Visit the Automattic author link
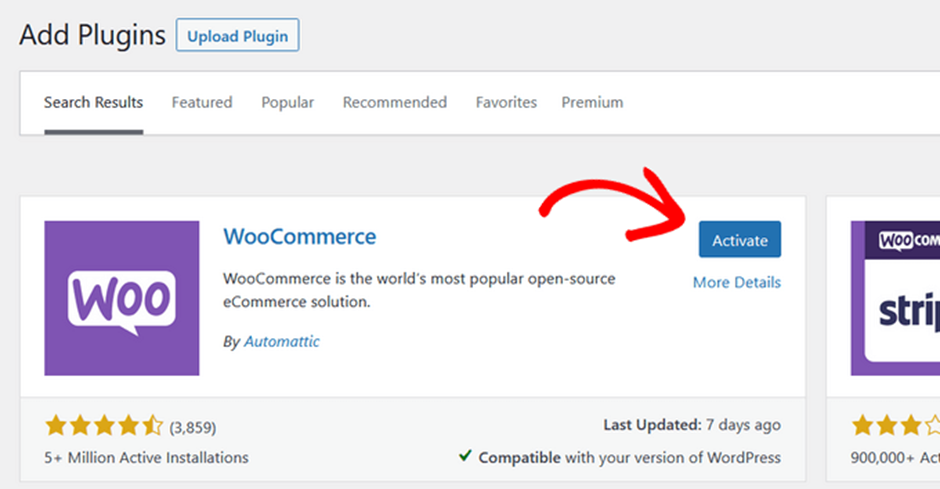This screenshot has width=940, height=489. (282, 341)
